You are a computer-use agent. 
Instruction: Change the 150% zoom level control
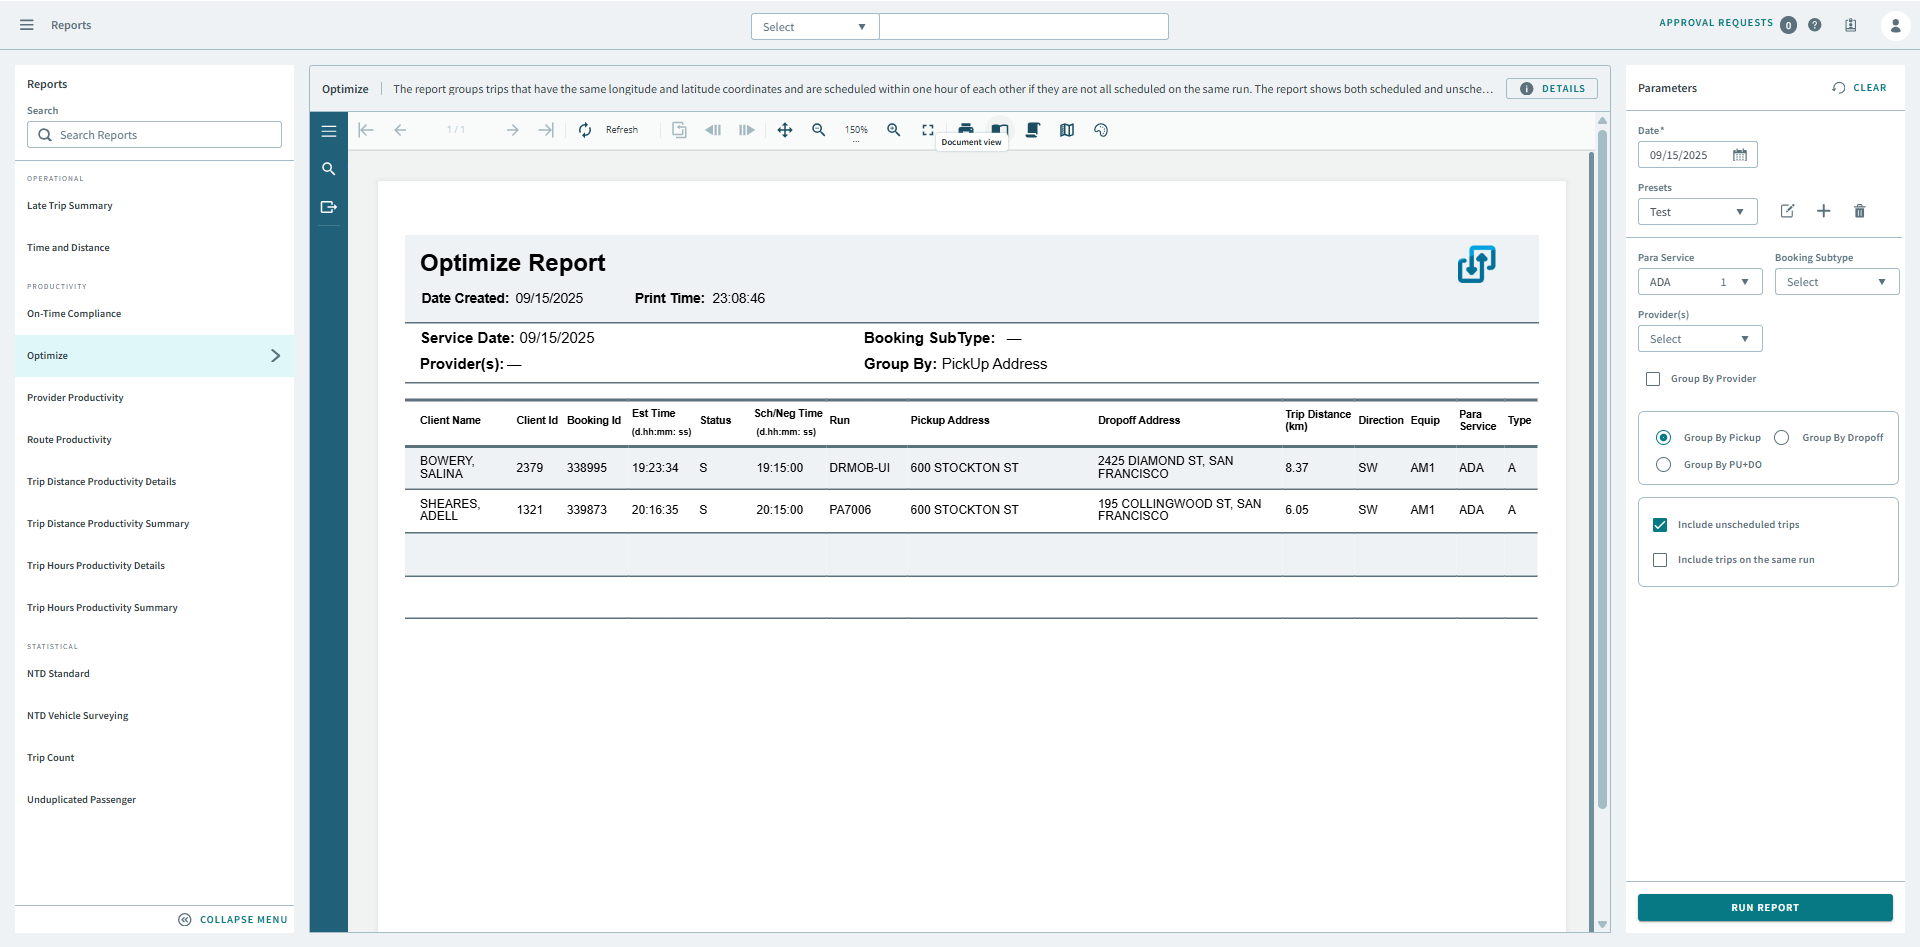click(x=856, y=129)
